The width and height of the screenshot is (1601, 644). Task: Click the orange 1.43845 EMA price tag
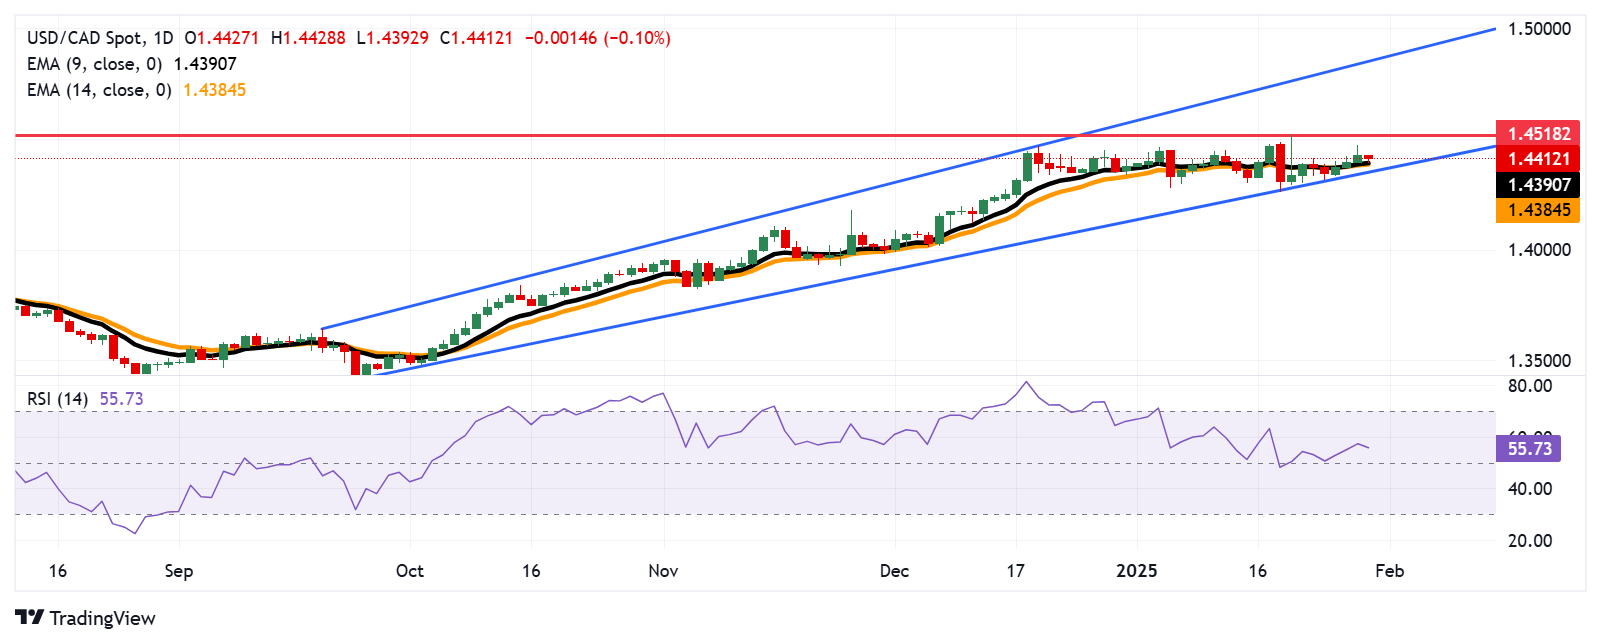(x=1538, y=210)
